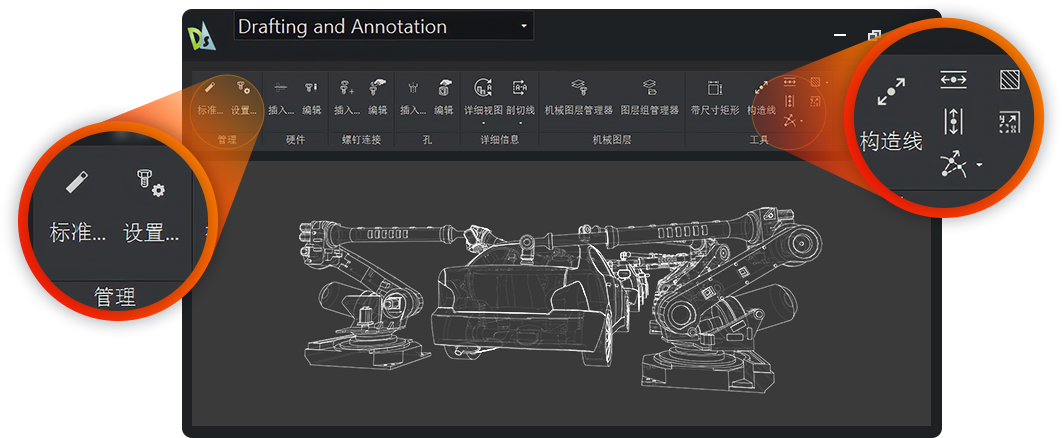Screen dimensions: 1062x438
Task: Click 插入... in the 螺钉连接 group
Action: pyautogui.click(x=347, y=99)
